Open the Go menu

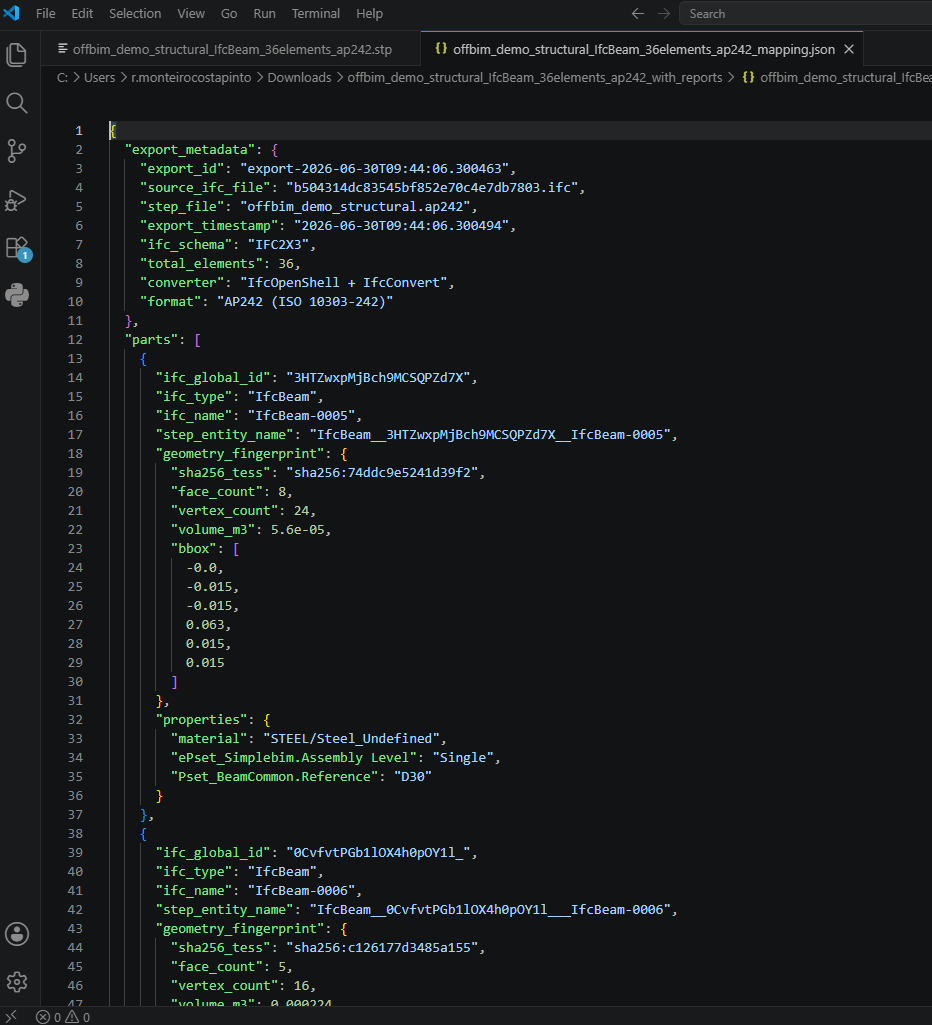[x=229, y=14]
